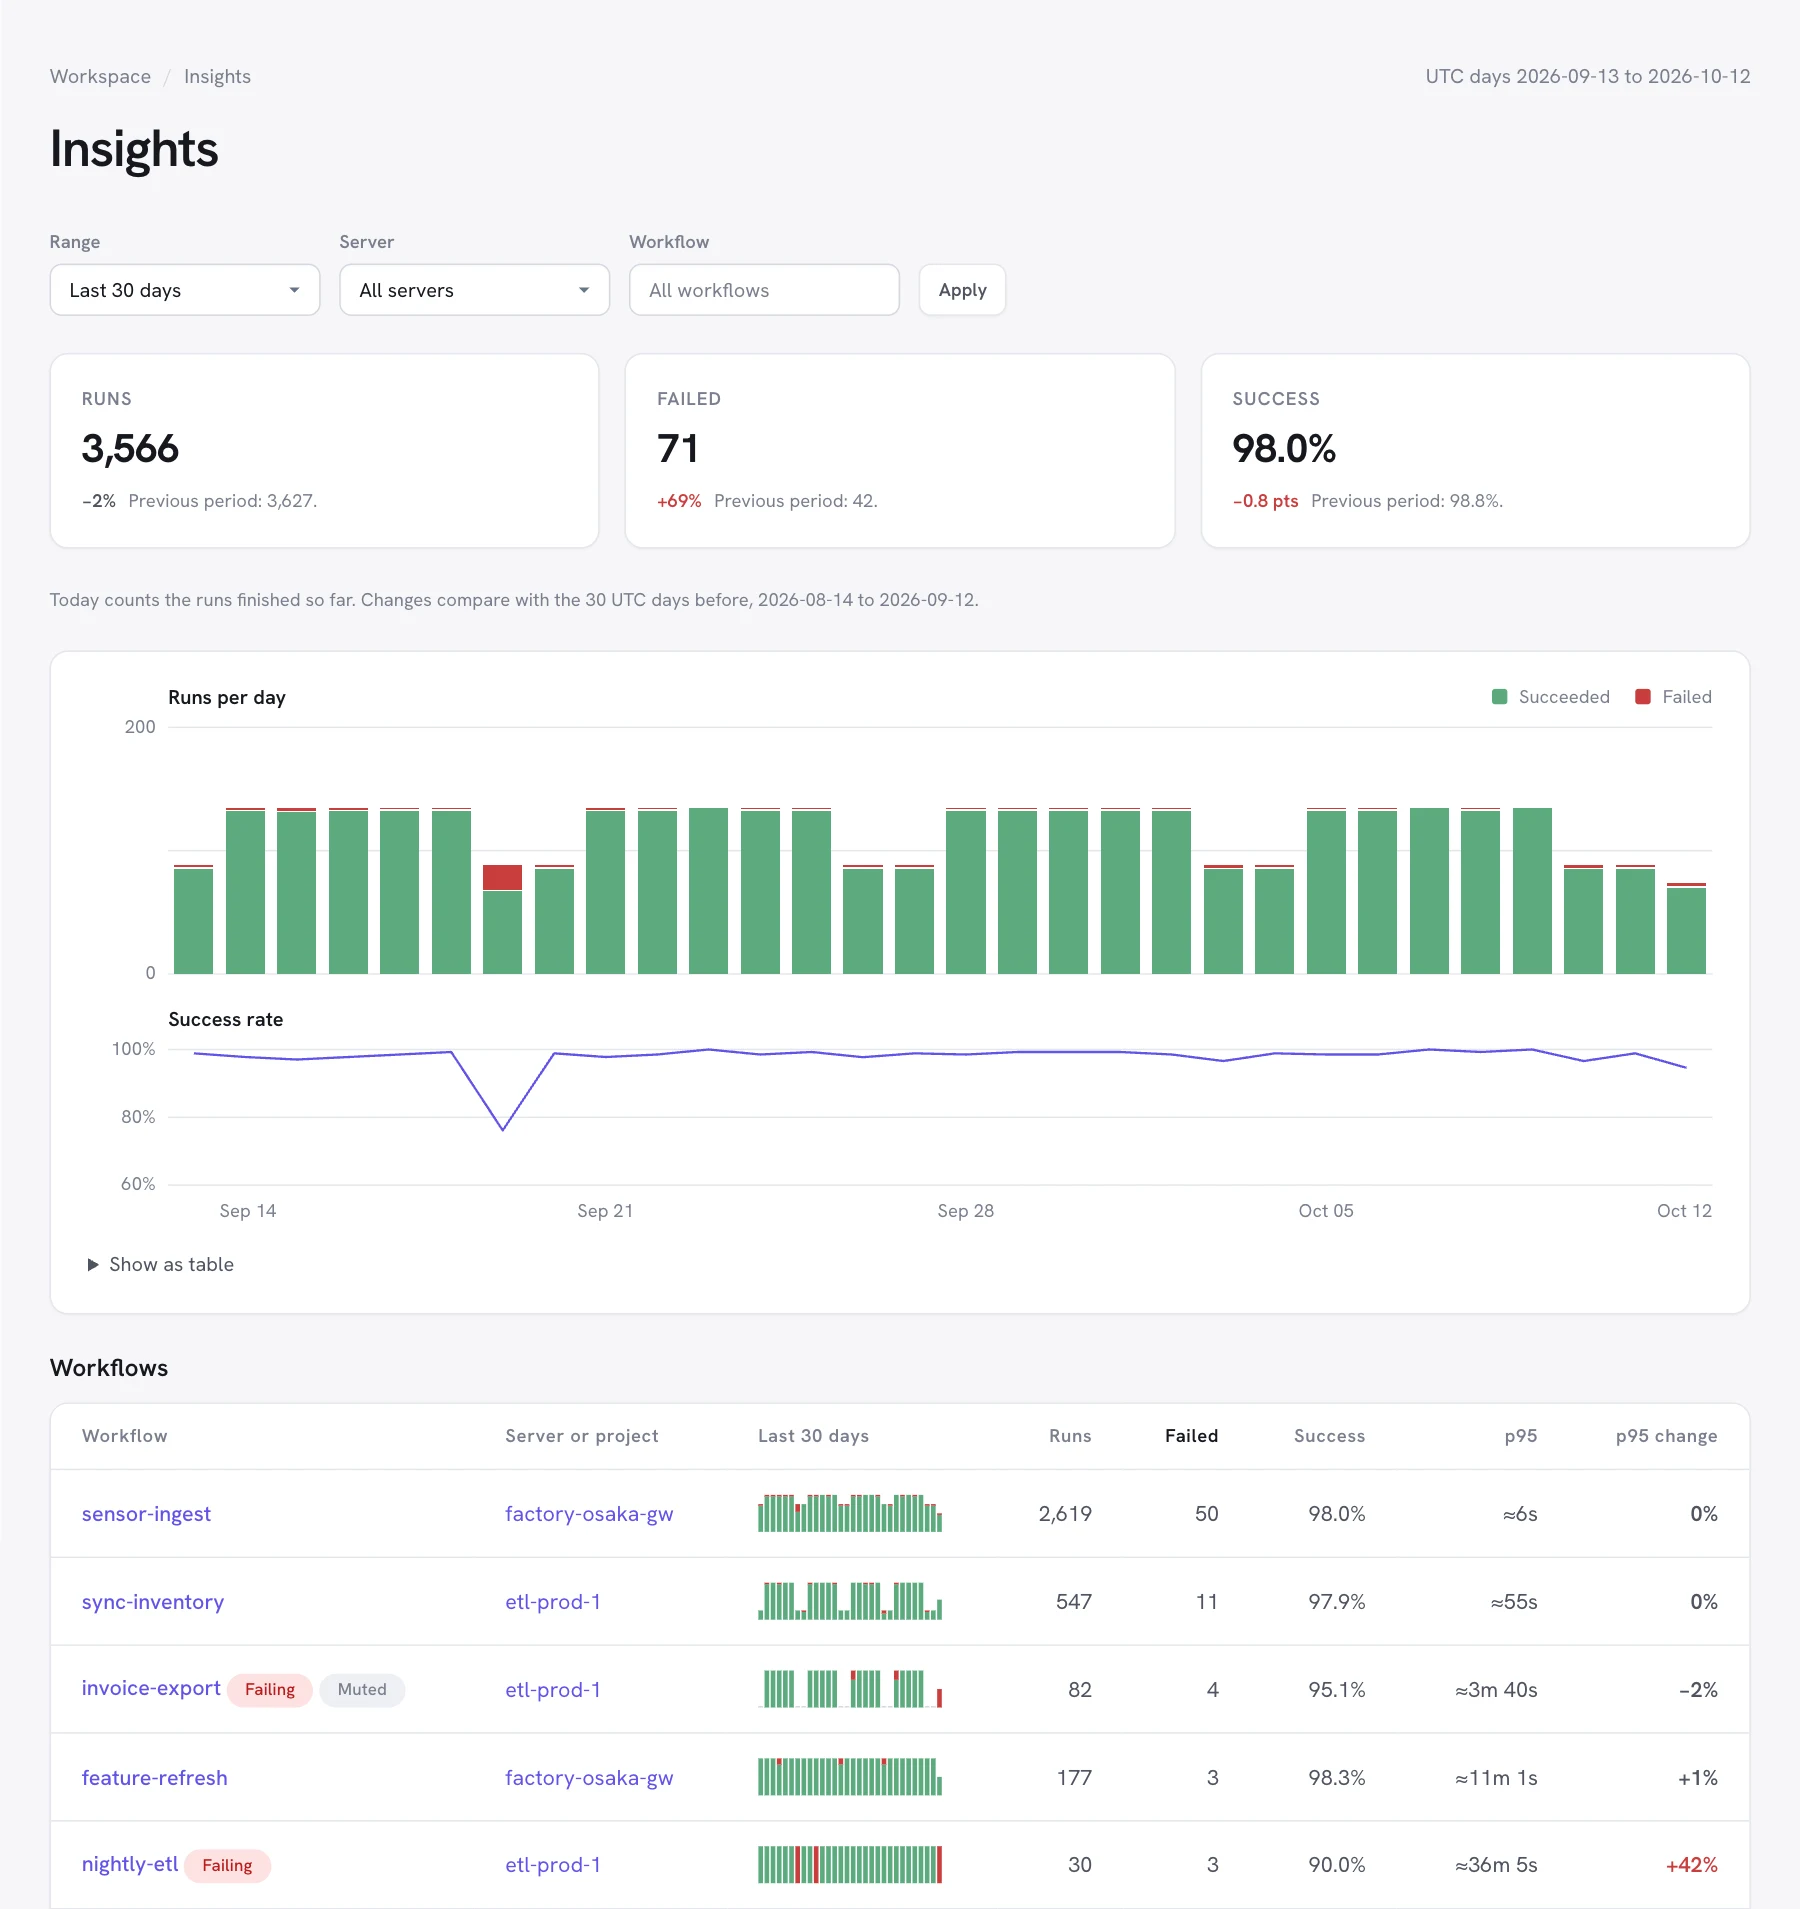
Task: Click the invoice-export 30-day sparkline
Action: (850, 1690)
